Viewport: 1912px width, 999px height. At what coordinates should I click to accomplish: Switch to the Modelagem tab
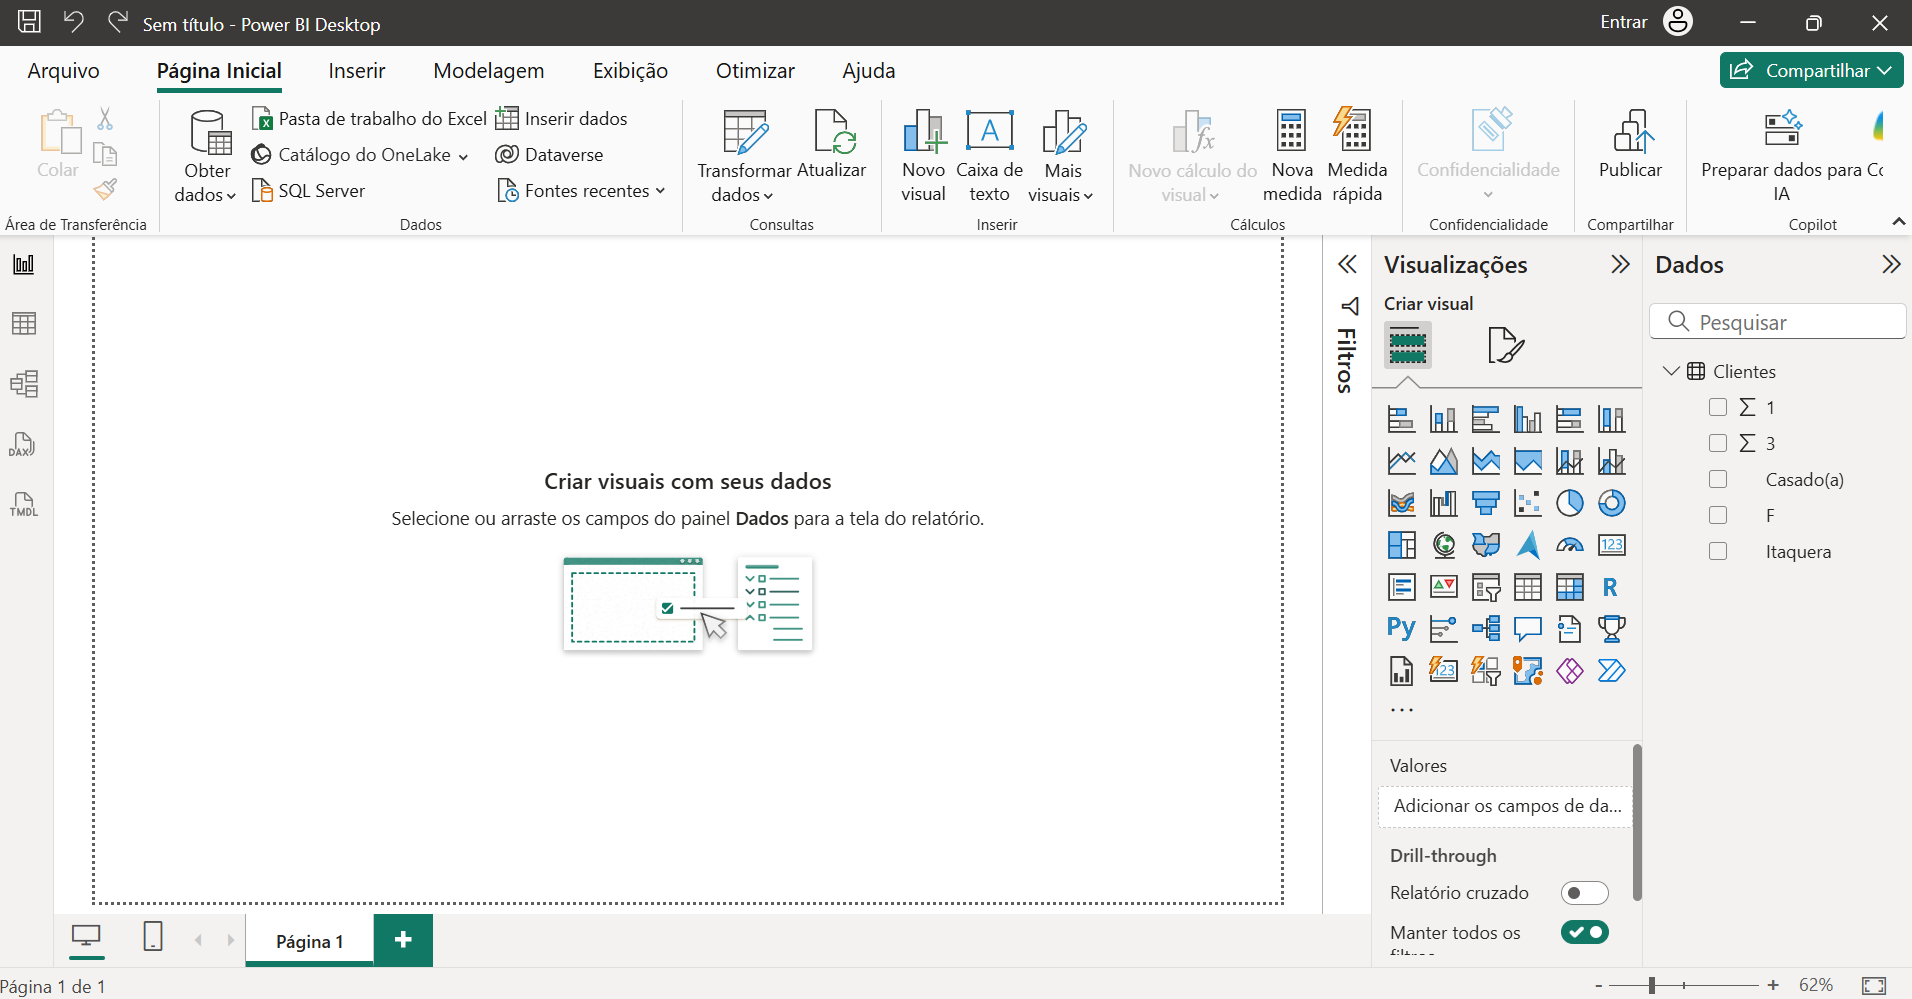tap(489, 71)
